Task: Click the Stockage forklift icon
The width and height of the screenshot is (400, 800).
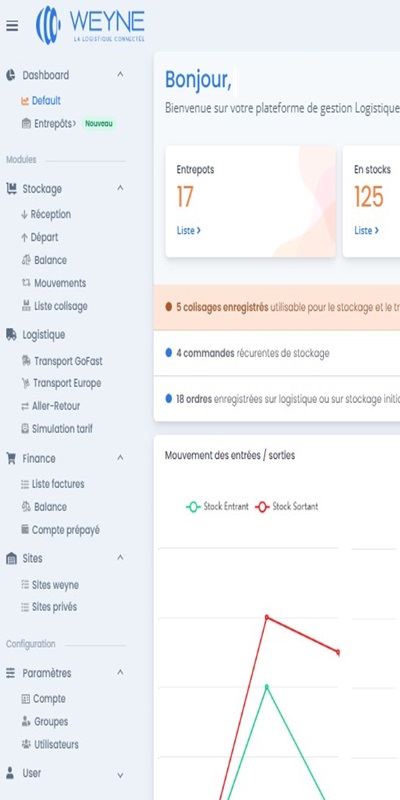Action: 11,189
